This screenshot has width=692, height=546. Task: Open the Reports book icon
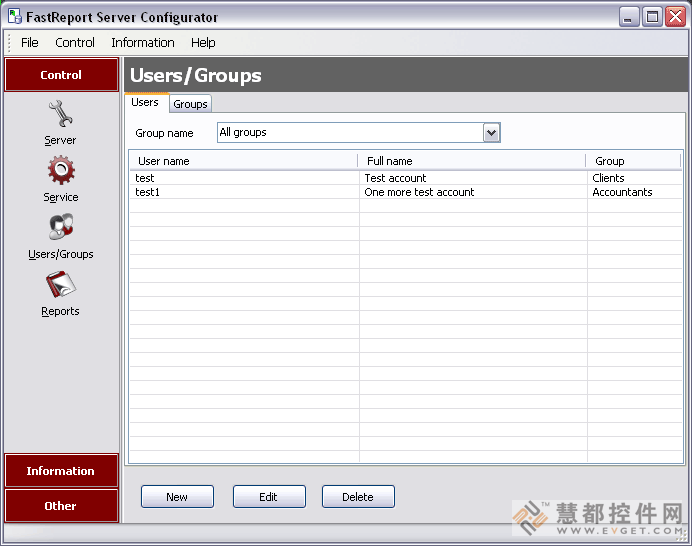61,284
